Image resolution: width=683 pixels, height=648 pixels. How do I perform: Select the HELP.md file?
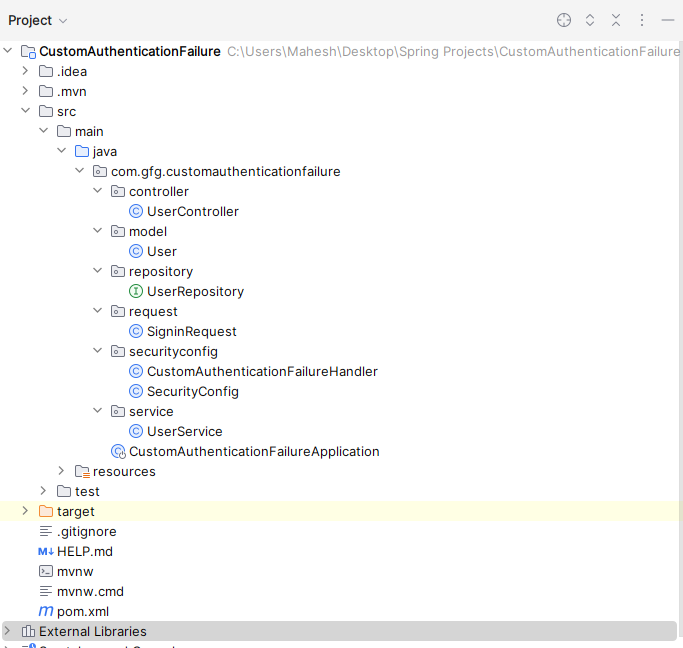[85, 551]
